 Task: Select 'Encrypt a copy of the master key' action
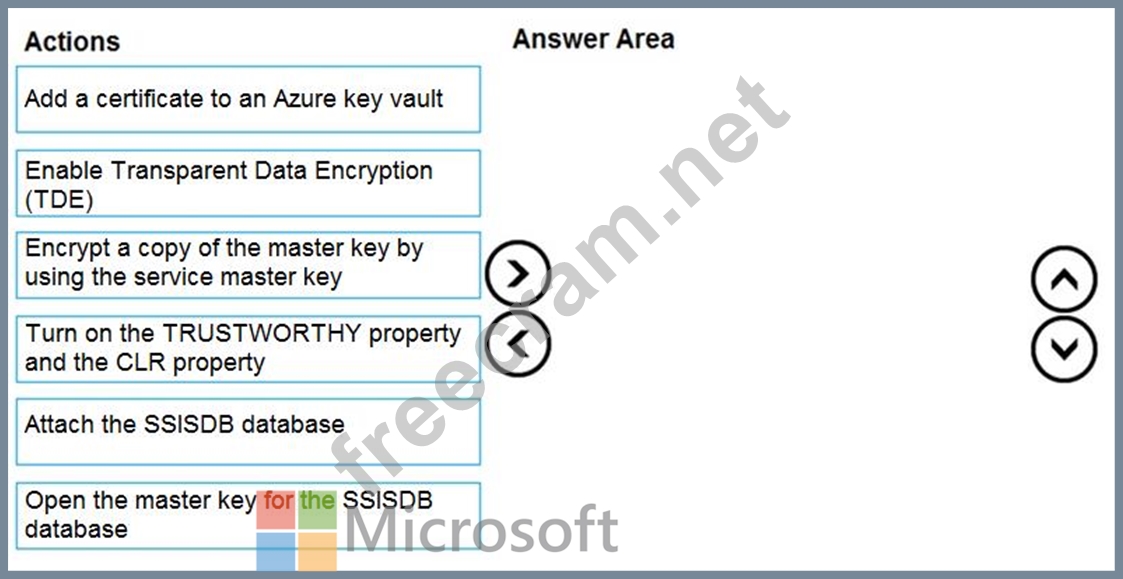click(248, 264)
